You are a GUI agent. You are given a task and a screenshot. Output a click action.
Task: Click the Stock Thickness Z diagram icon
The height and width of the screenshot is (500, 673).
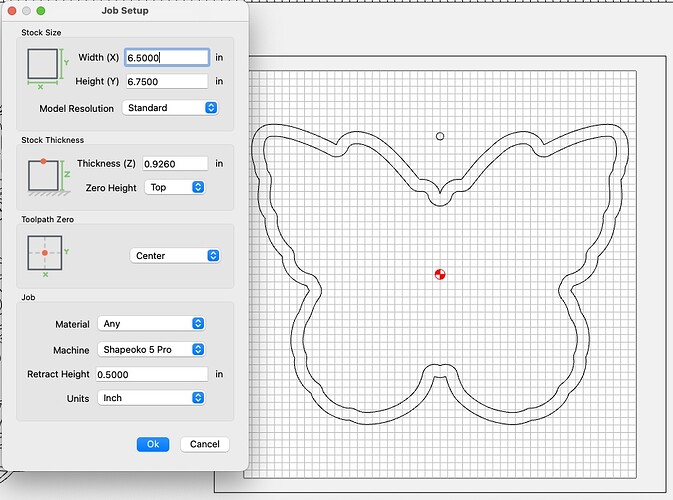tap(46, 175)
